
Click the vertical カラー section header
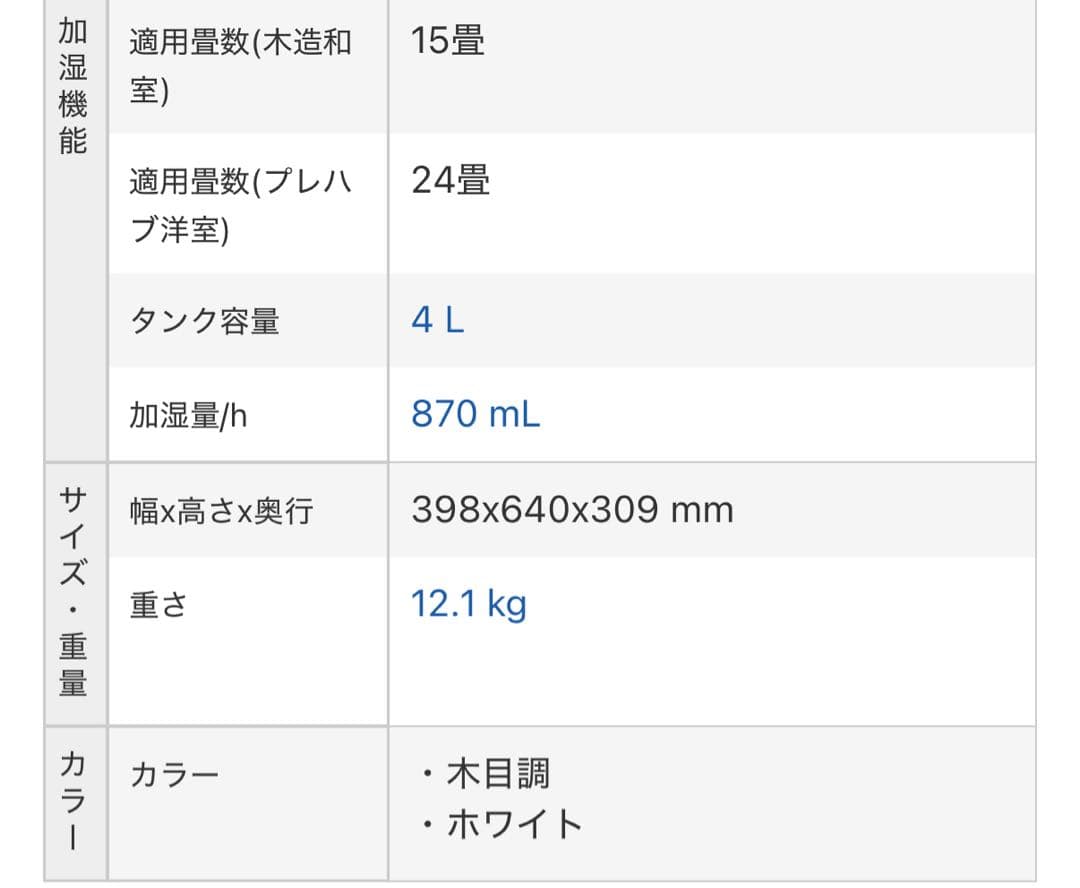(74, 802)
